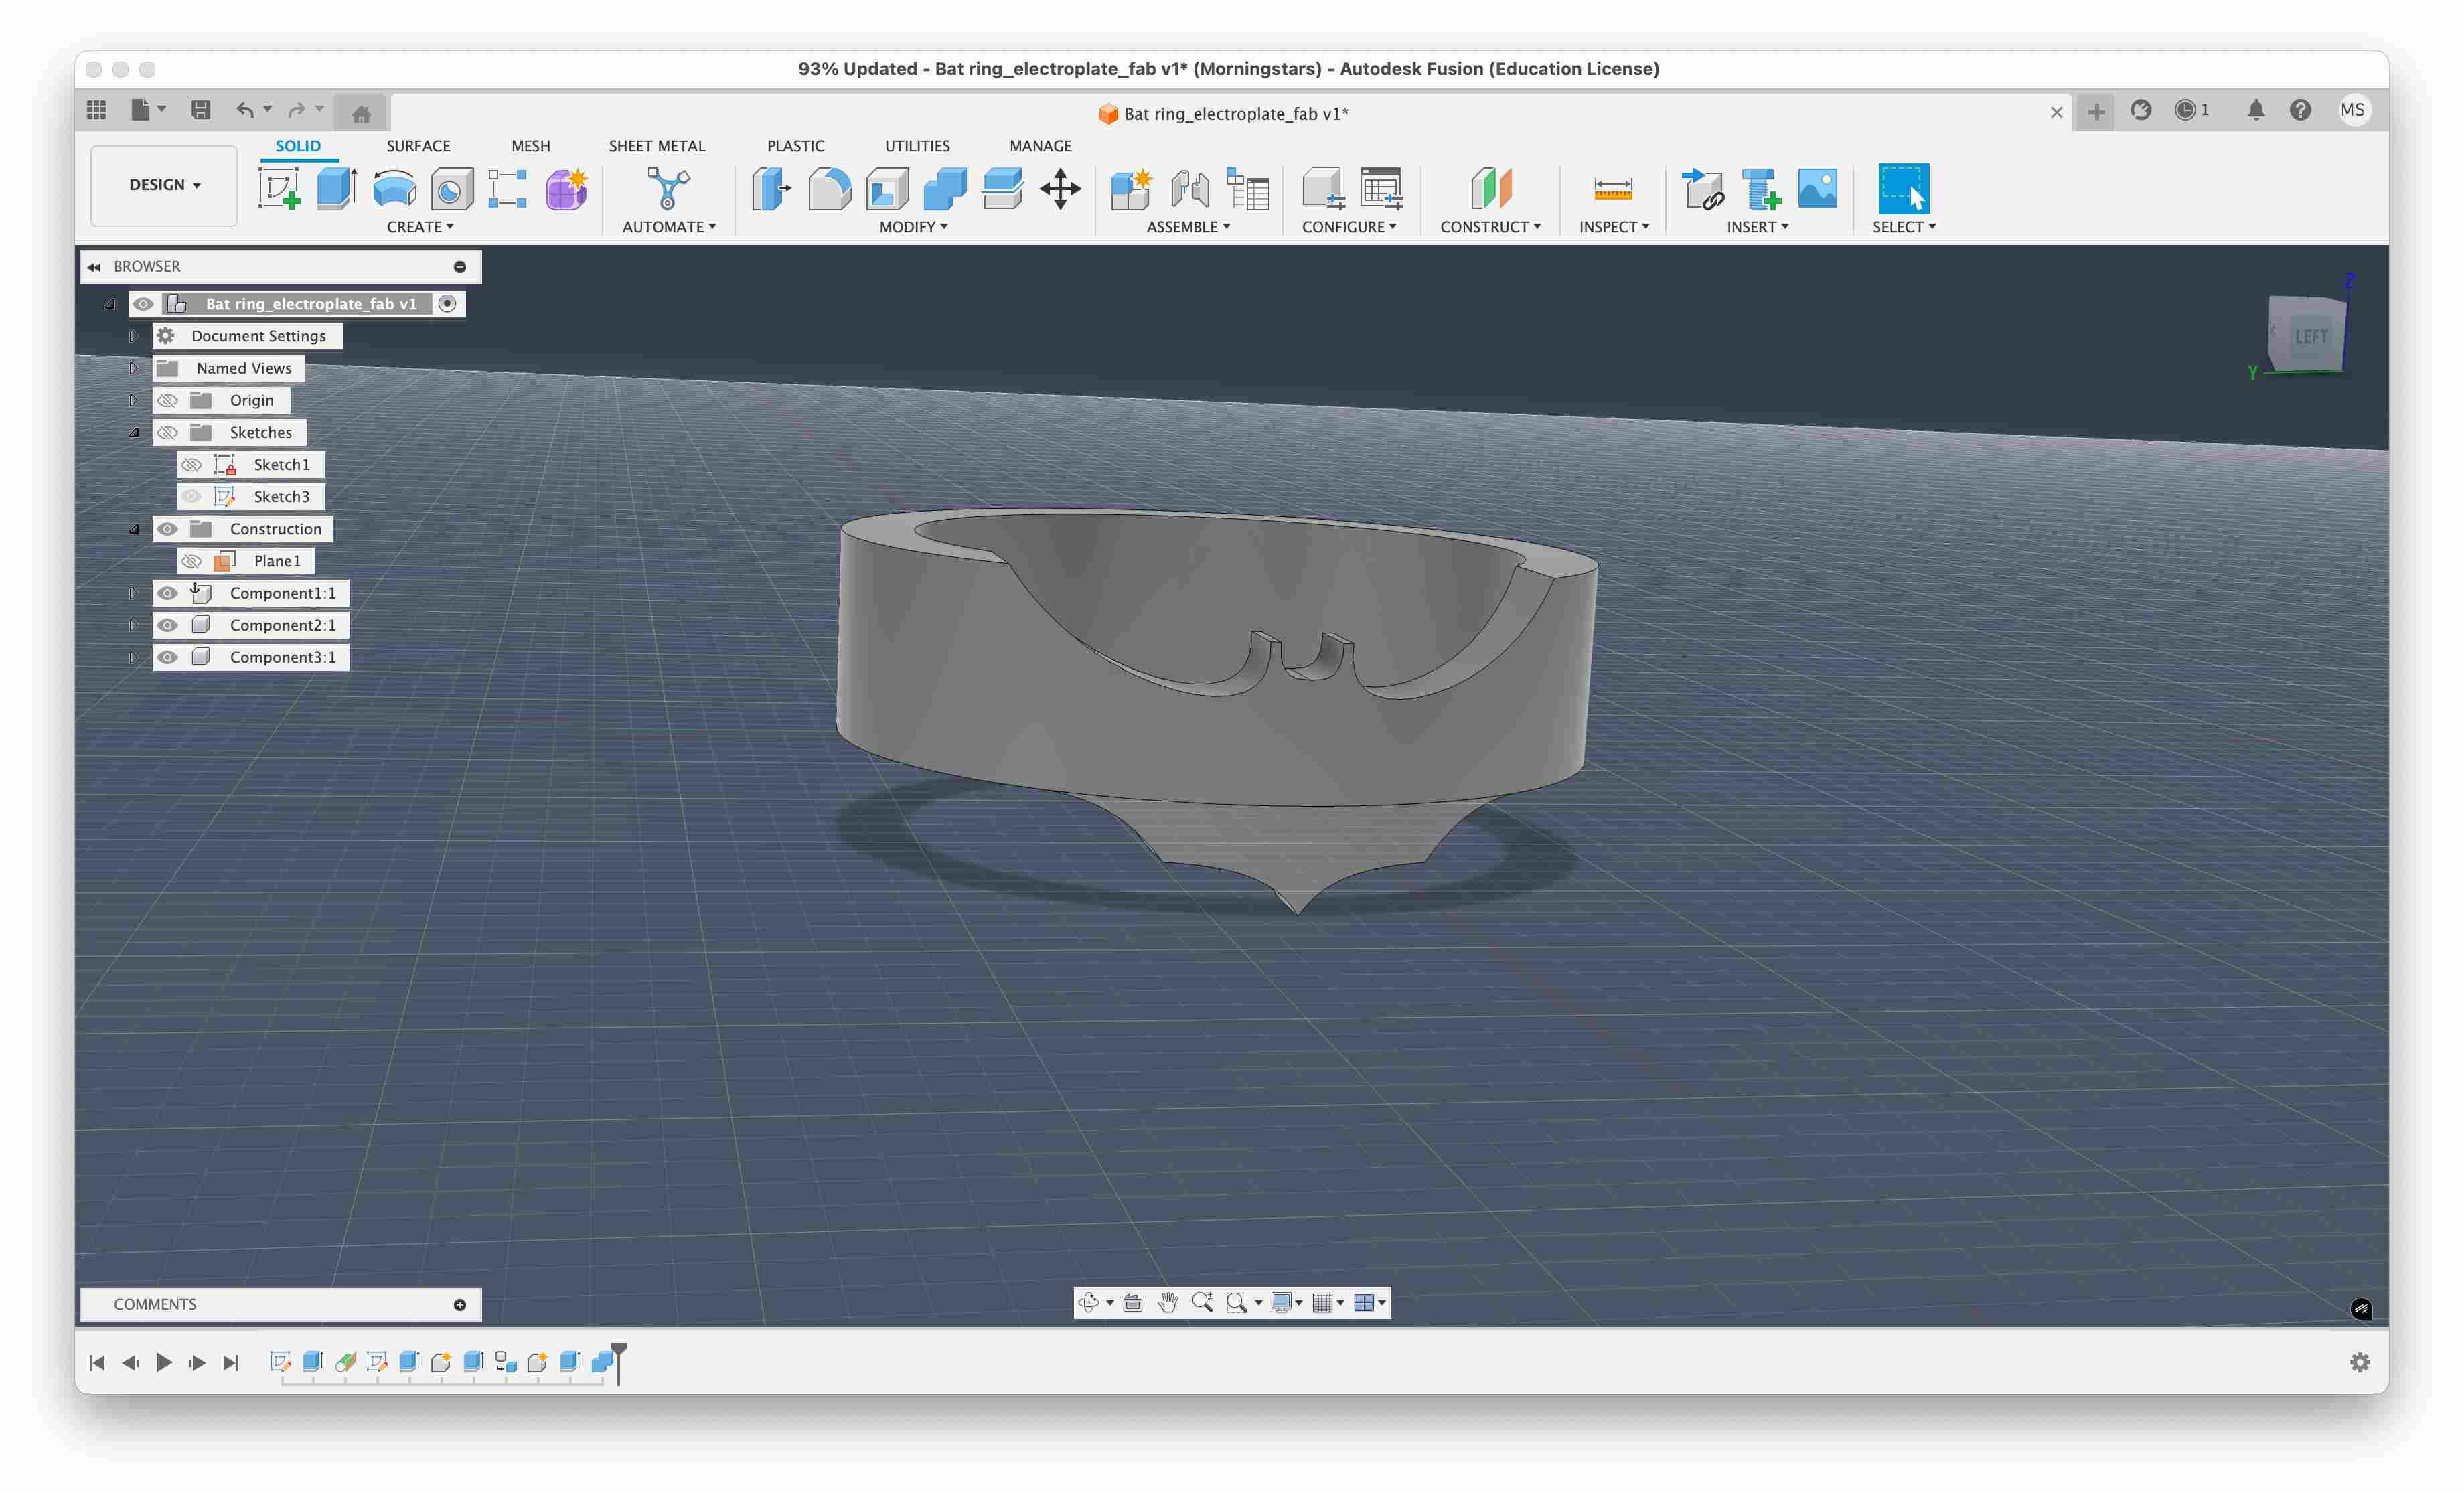This screenshot has height=1493, width=2464.
Task: Select the Combine tool in Modify
Action: tap(945, 188)
